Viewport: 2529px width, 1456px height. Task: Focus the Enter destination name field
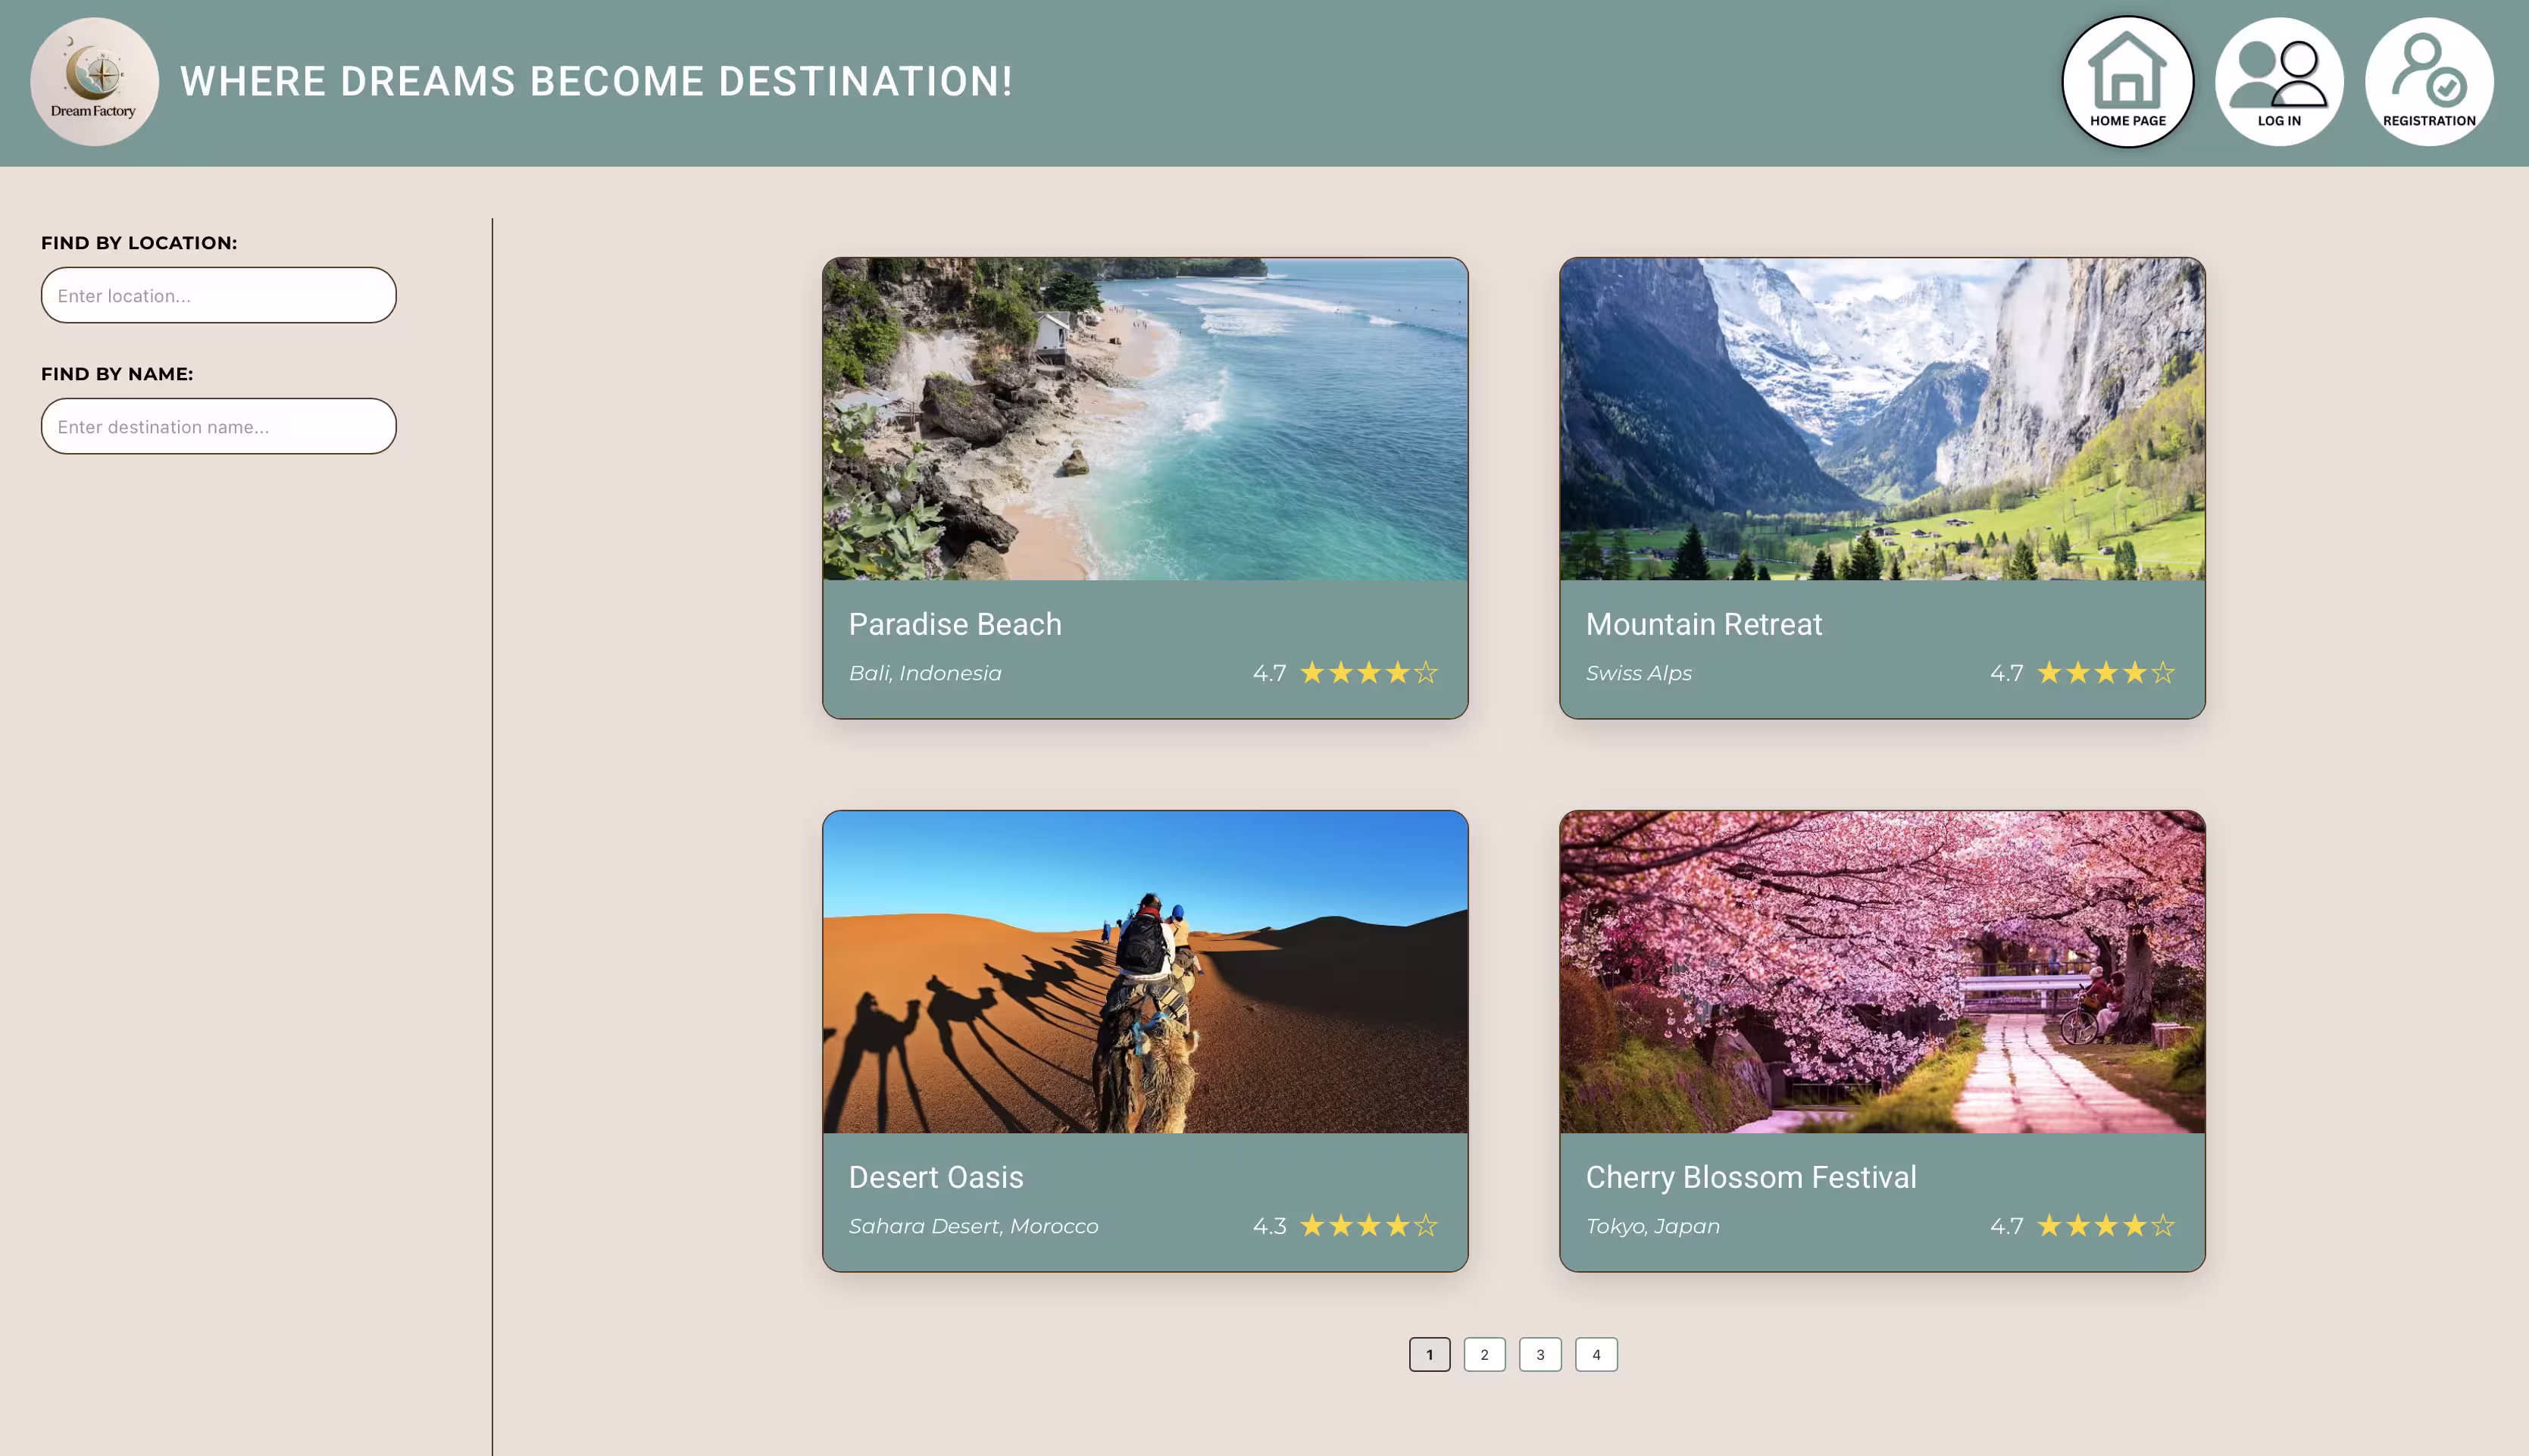219,426
